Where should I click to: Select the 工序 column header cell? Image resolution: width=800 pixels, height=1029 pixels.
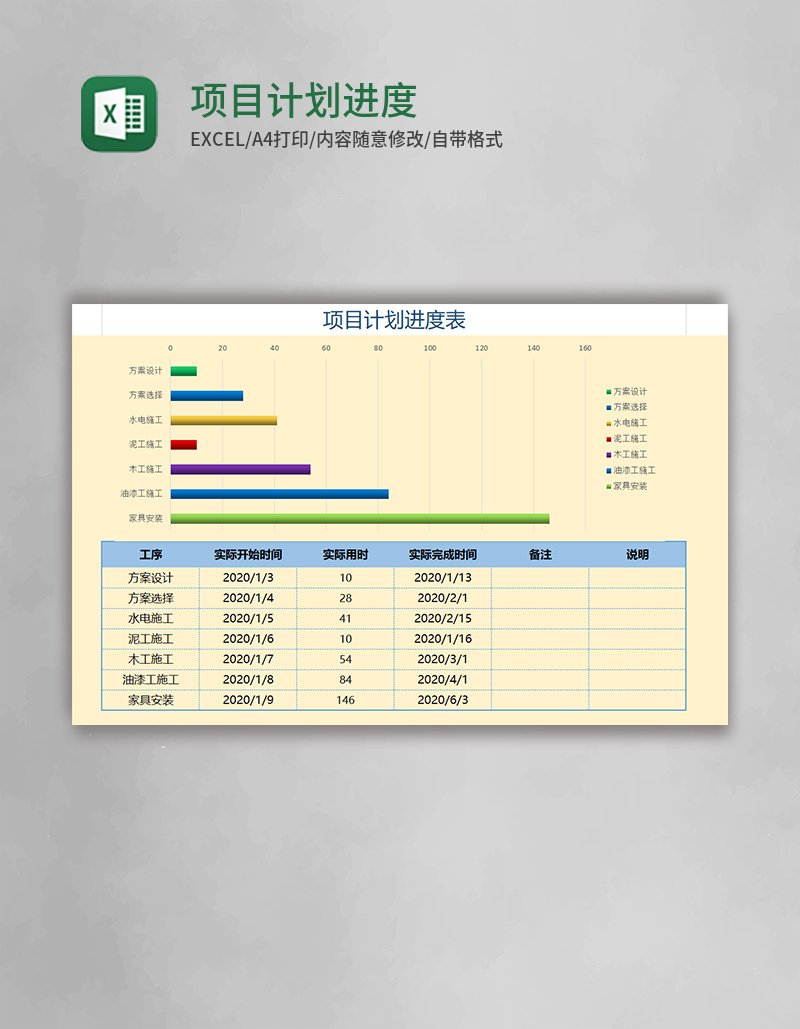150,553
